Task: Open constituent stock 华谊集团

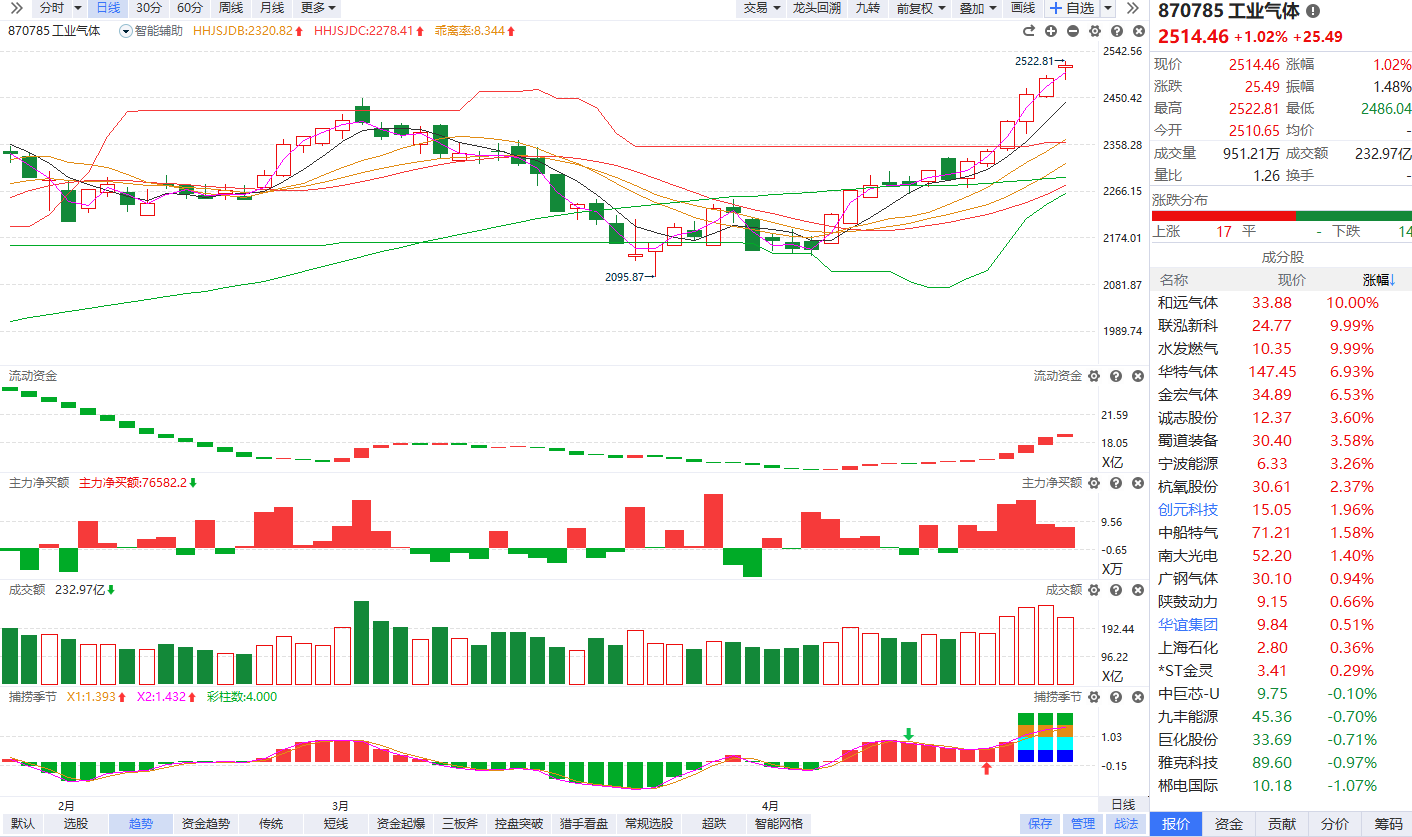Action: 1188,624
